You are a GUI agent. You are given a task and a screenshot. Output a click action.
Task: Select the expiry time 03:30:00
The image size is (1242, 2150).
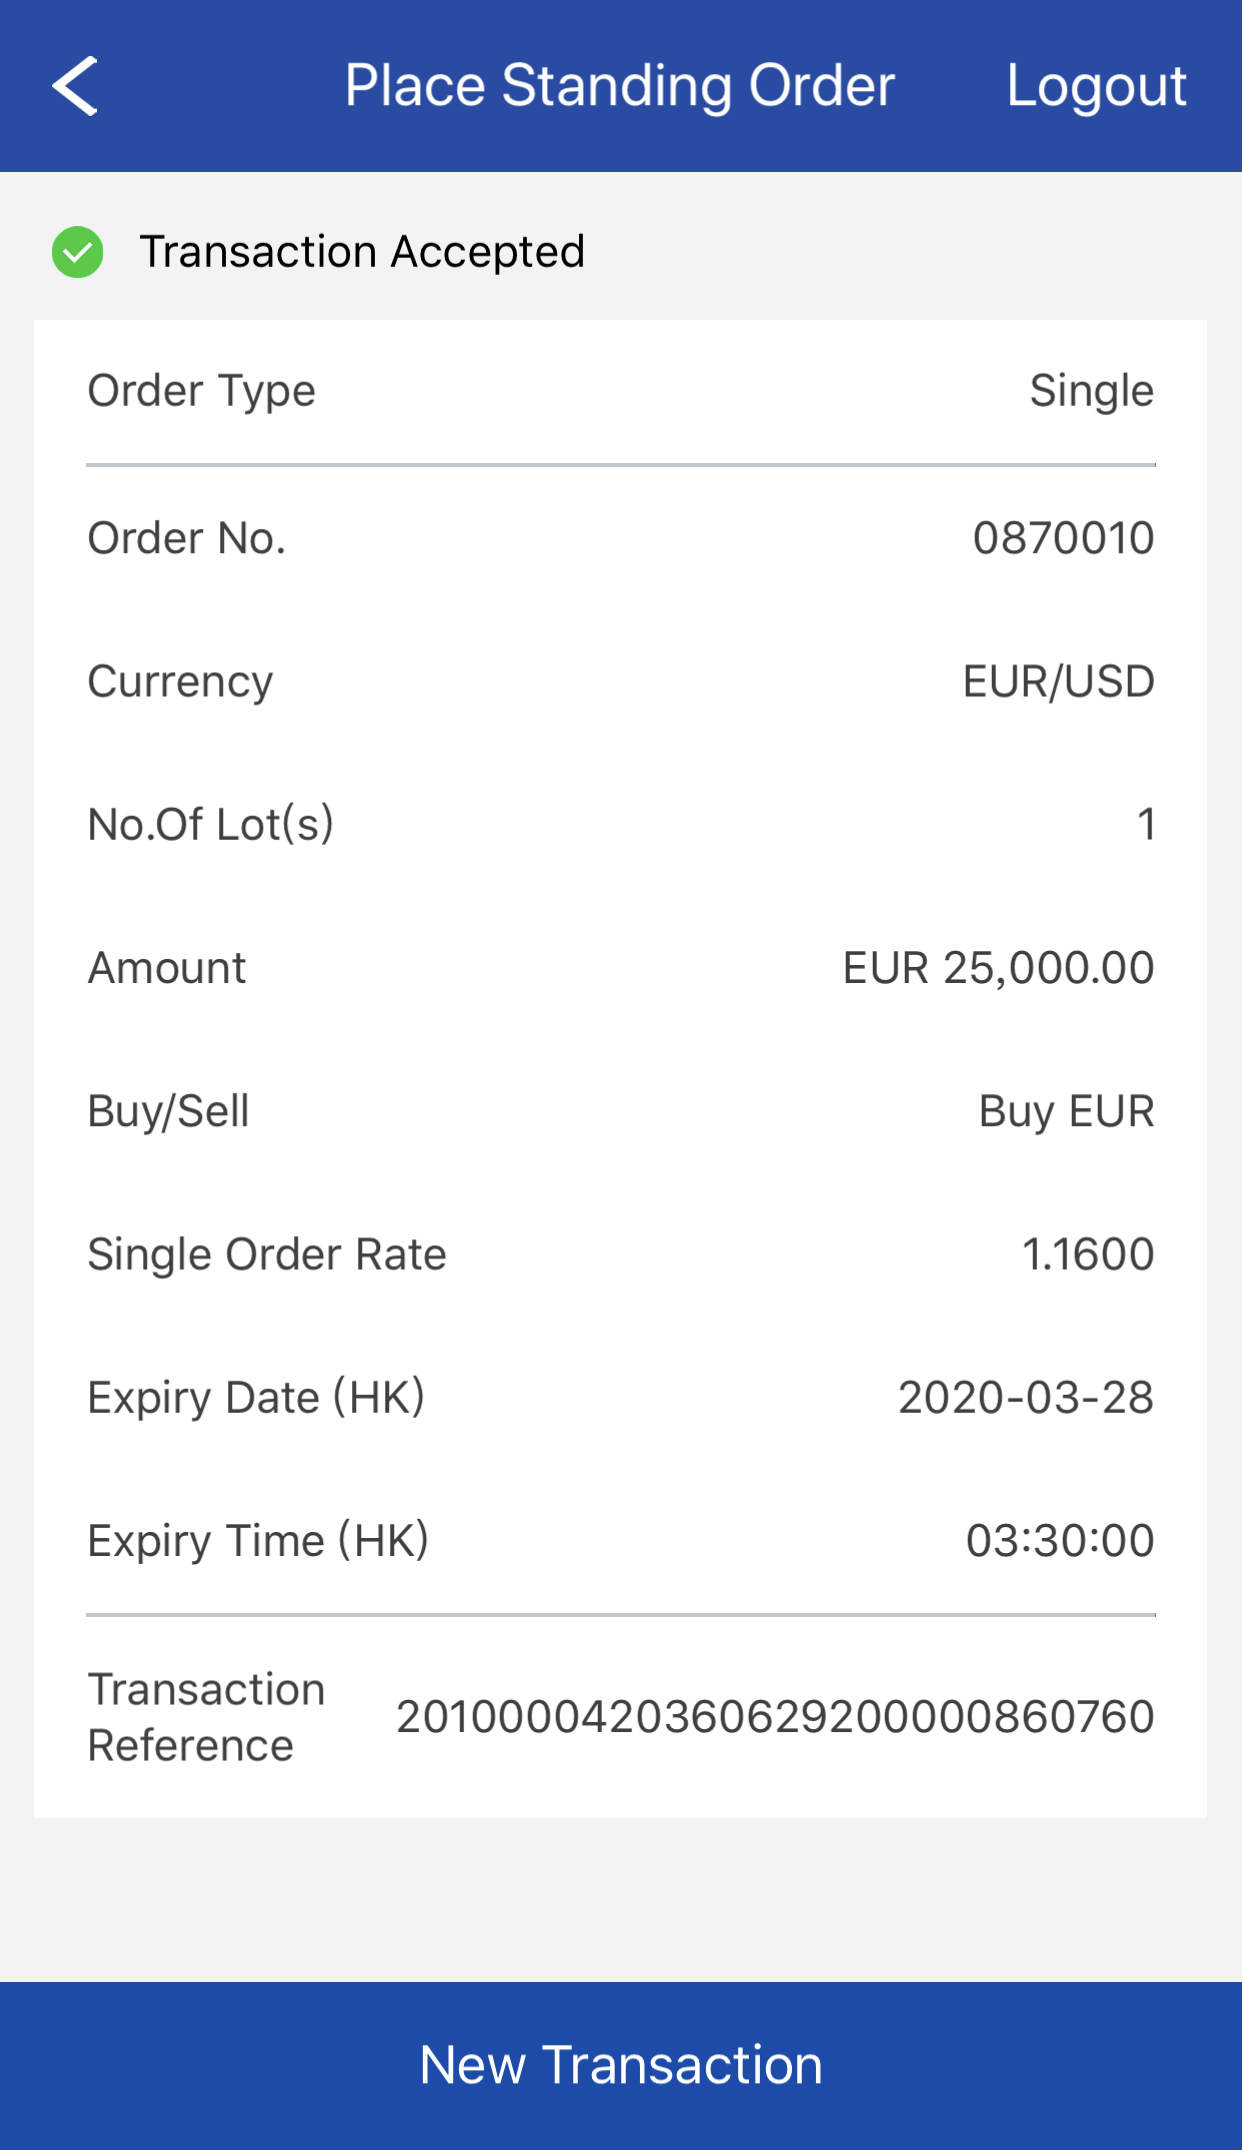pos(1059,1540)
